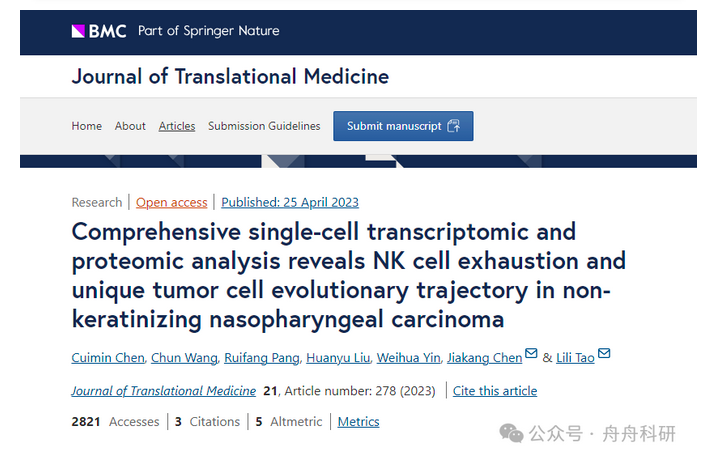Click author name Huanyu Liu
The image size is (712, 461).
338,358
